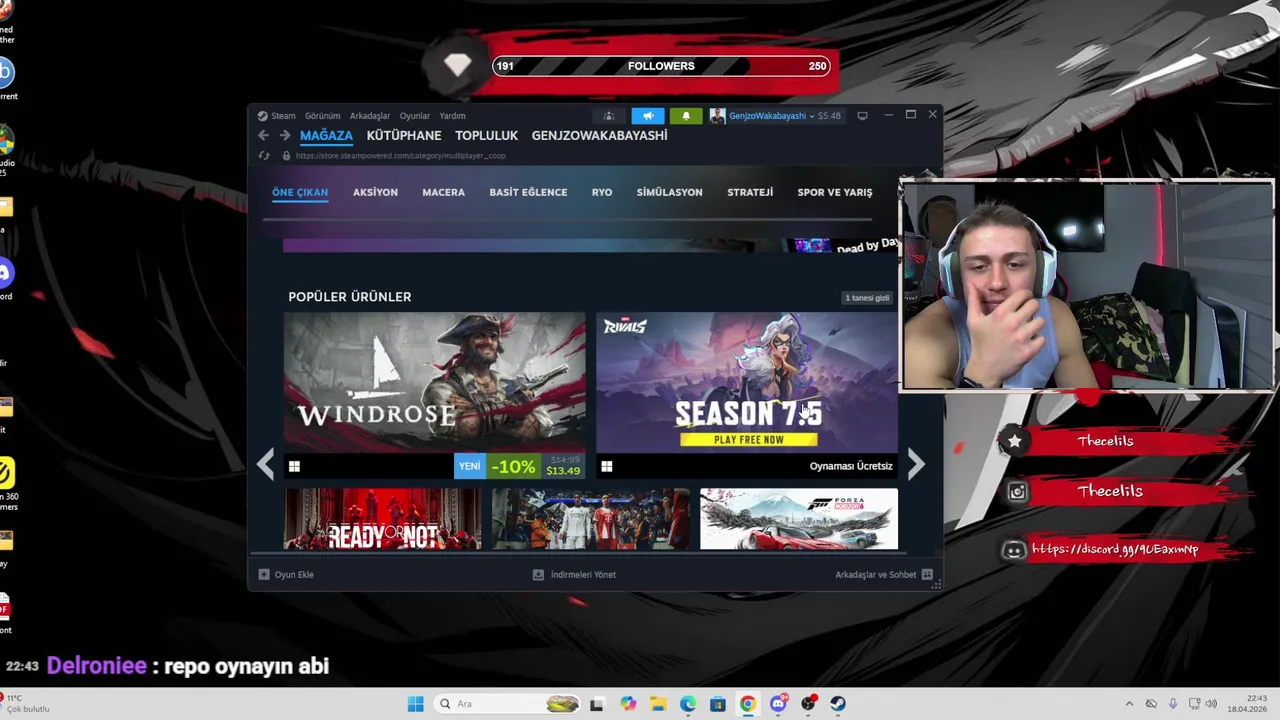
Task: Select the MACERA category tab
Action: point(443,192)
